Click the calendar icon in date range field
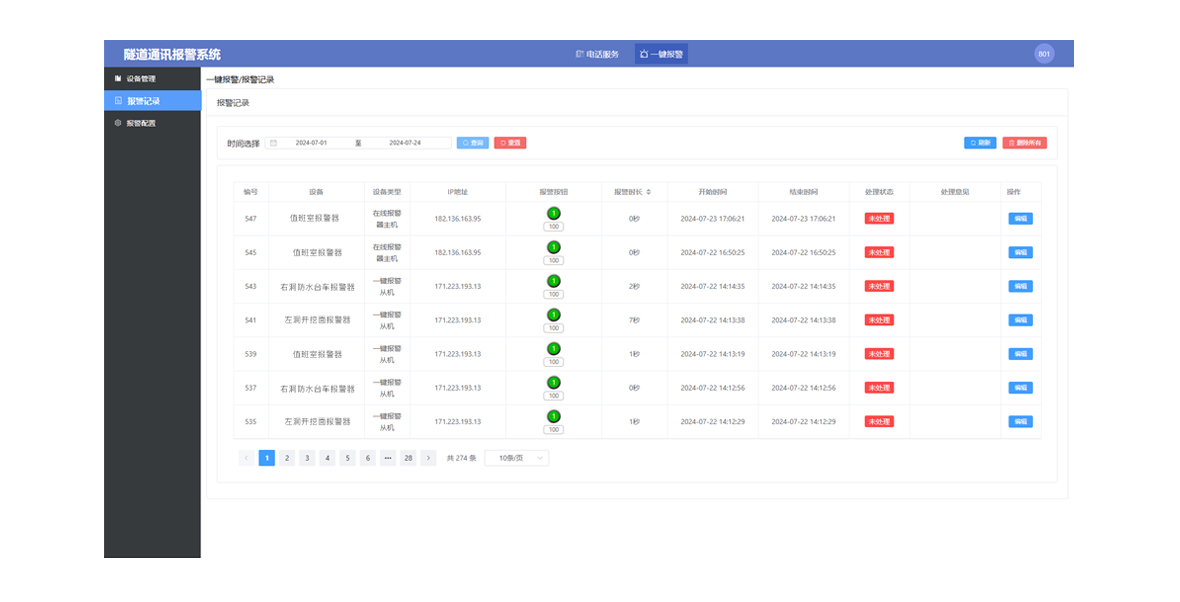 click(x=274, y=143)
